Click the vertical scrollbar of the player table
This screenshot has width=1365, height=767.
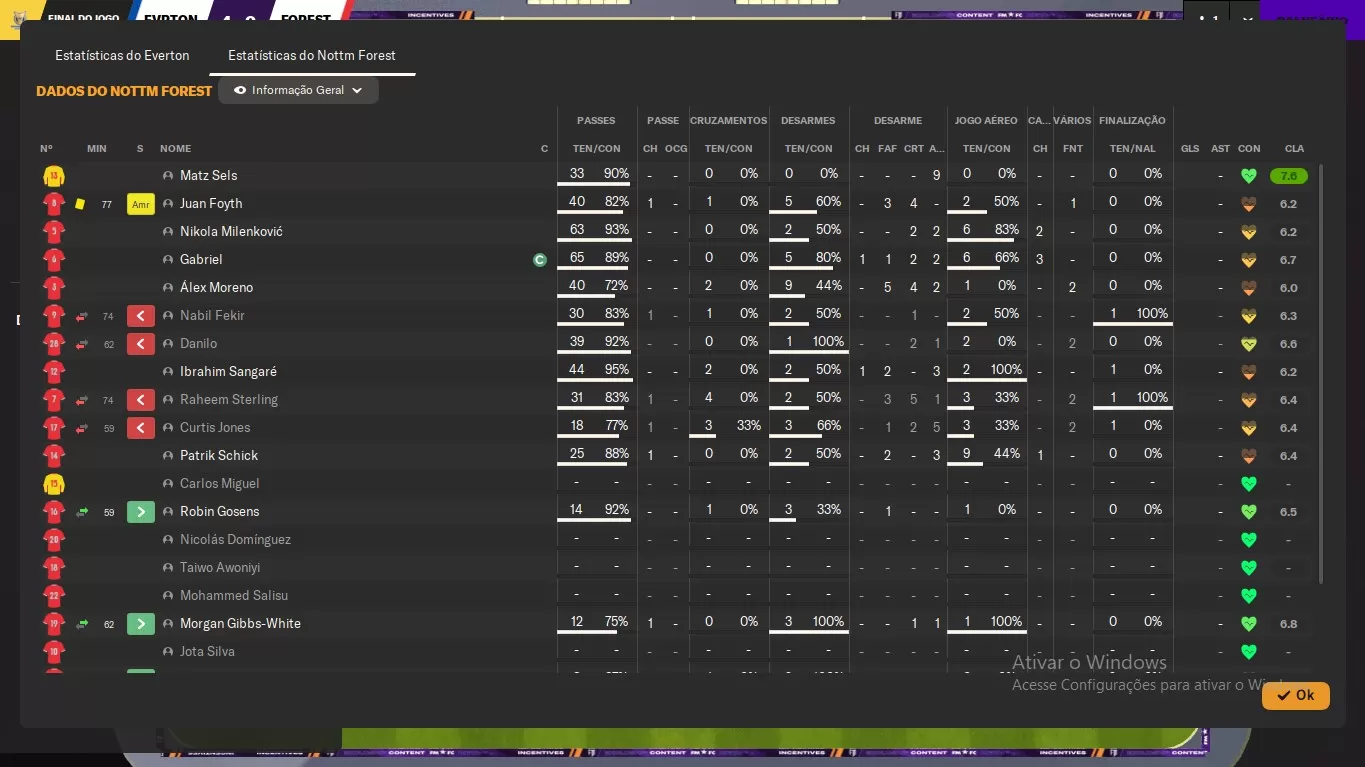click(x=1321, y=374)
